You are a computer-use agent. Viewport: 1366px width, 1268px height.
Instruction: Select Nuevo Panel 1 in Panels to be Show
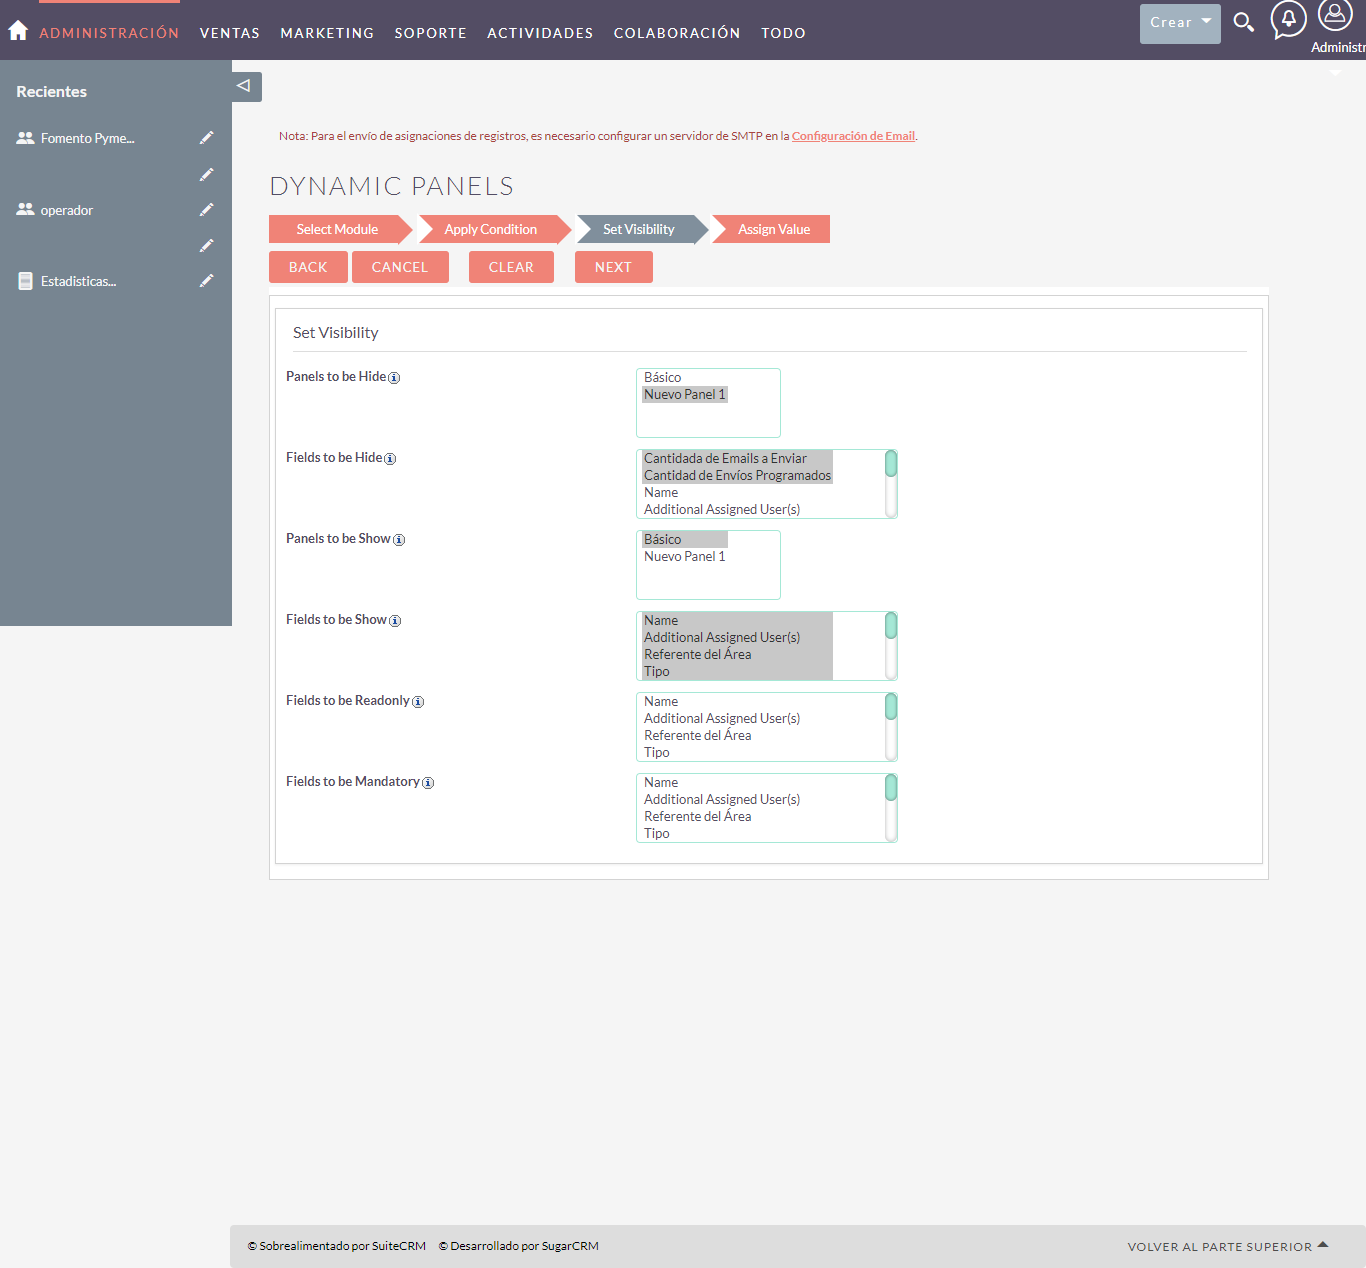click(685, 557)
